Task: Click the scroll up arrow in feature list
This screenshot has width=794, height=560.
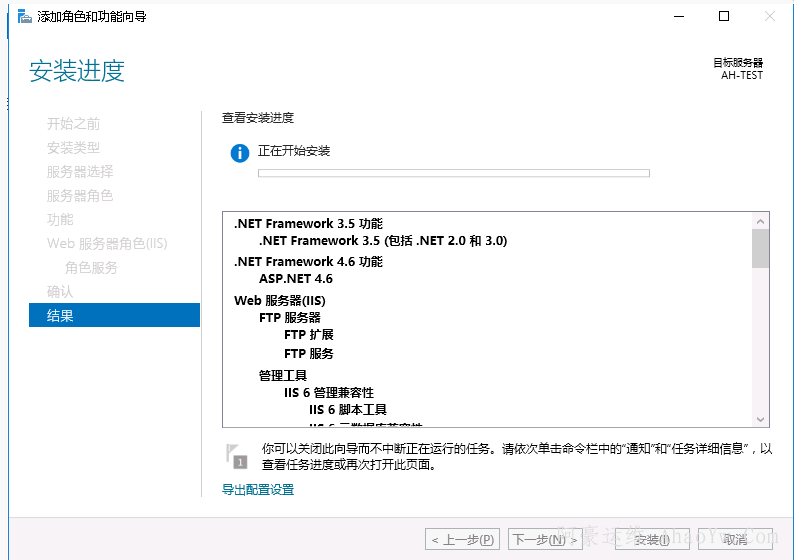Action: click(x=761, y=220)
